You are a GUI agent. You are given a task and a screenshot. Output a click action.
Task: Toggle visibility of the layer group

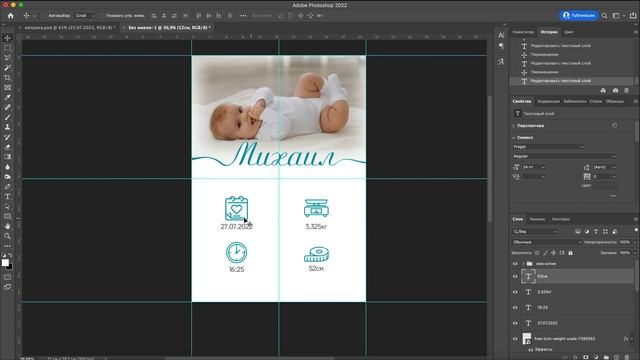click(x=515, y=264)
